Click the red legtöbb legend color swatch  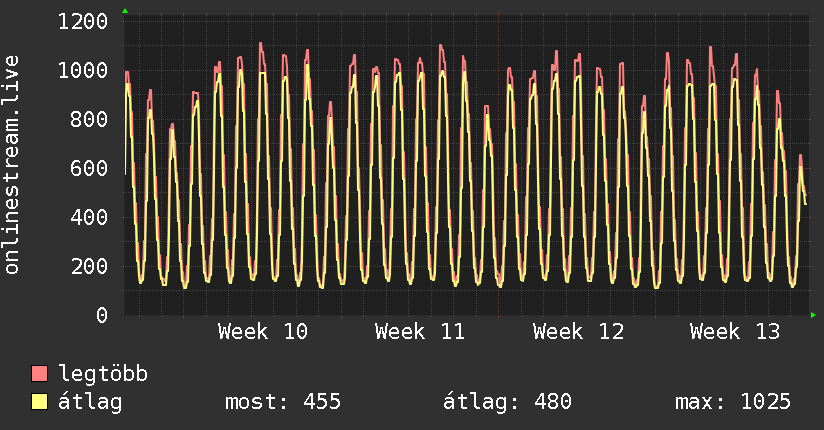39,375
